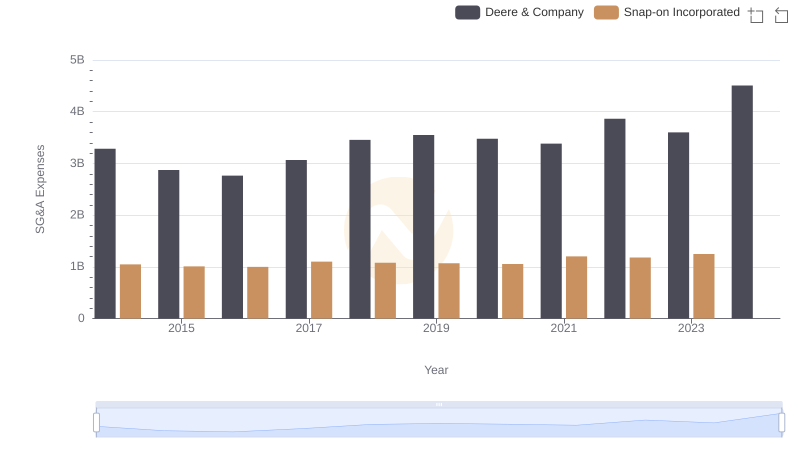Viewport: 800px width, 461px height.
Task: Click the zoom area select icon
Action: coord(756,15)
